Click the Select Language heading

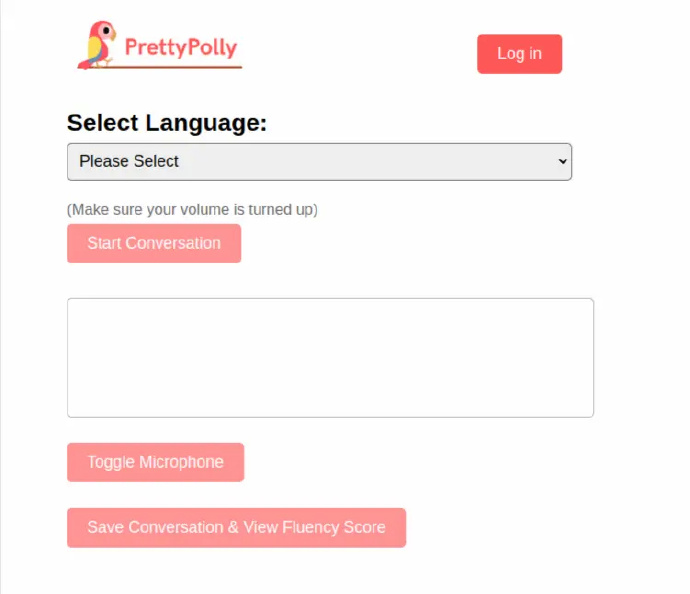tap(167, 122)
